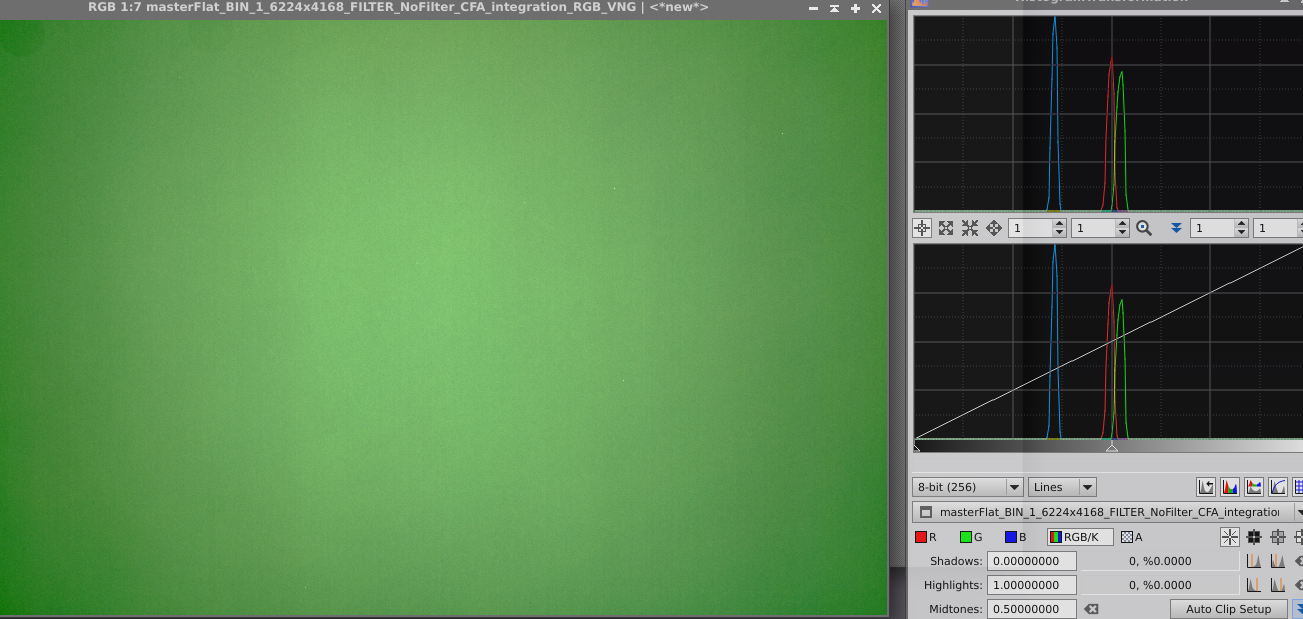1303x619 pixels.
Task: Click the magnifier zoom 1:1 icon
Action: (x=1144, y=228)
